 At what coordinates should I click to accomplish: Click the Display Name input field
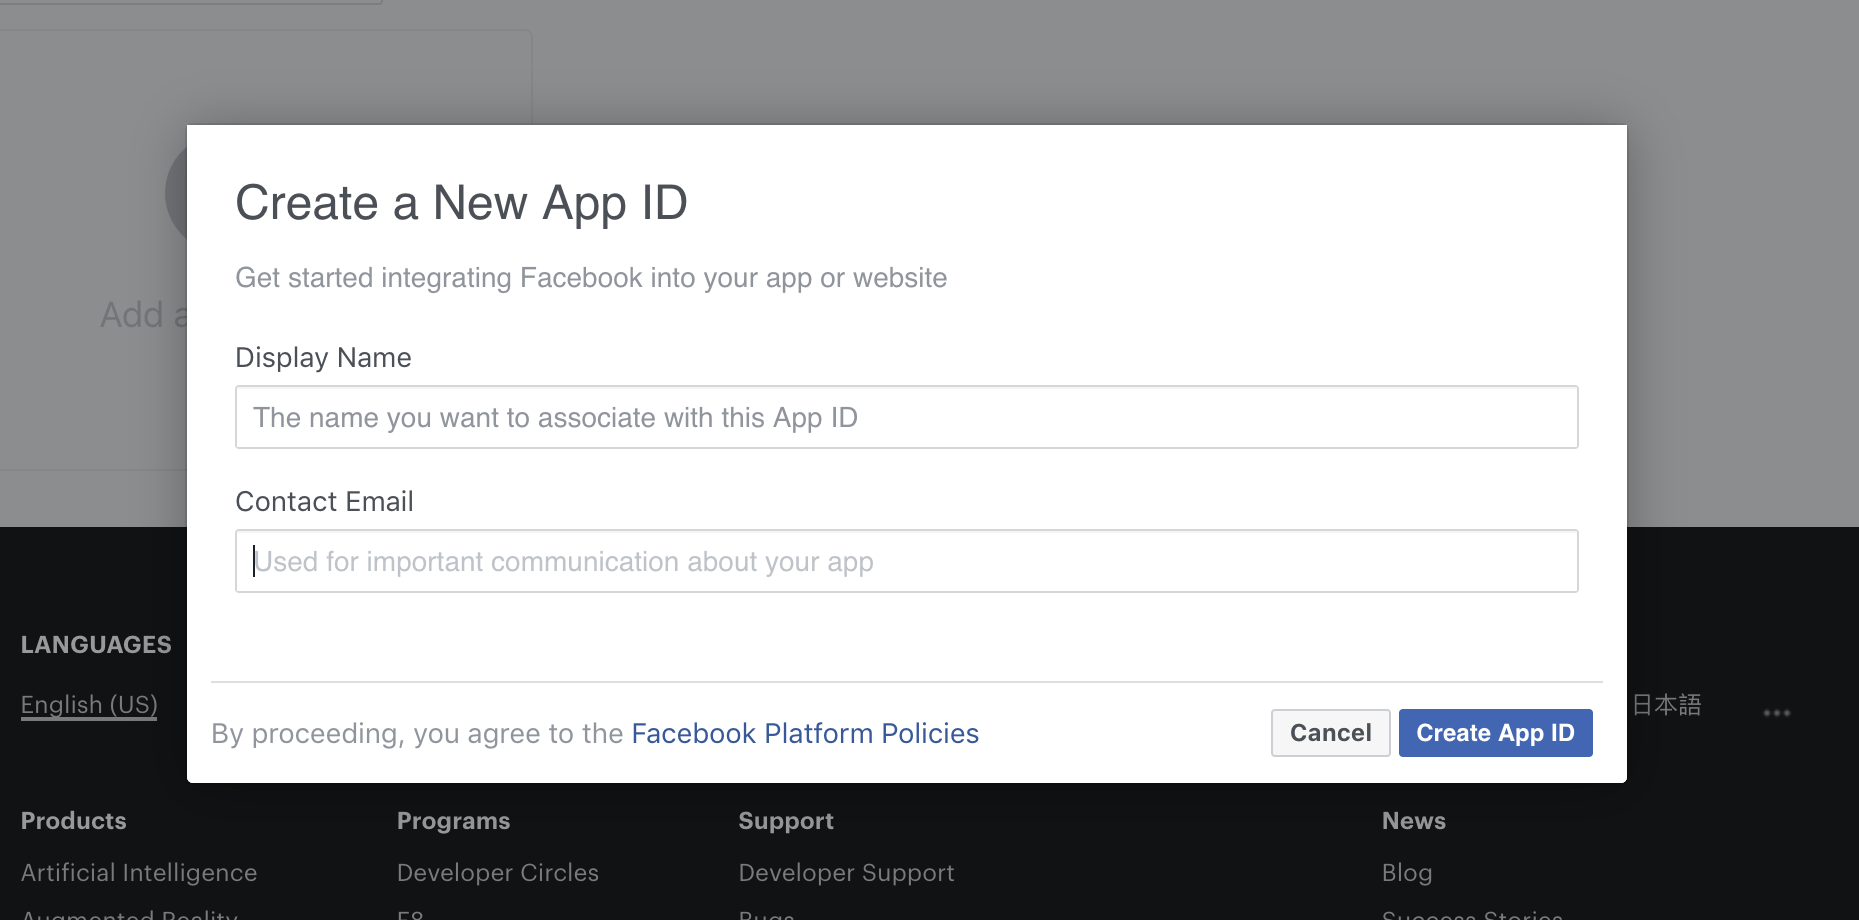click(x=906, y=417)
